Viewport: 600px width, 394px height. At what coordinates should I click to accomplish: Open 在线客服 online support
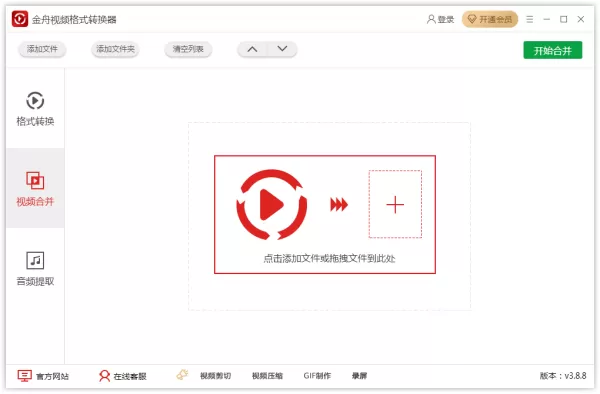click(x=122, y=376)
